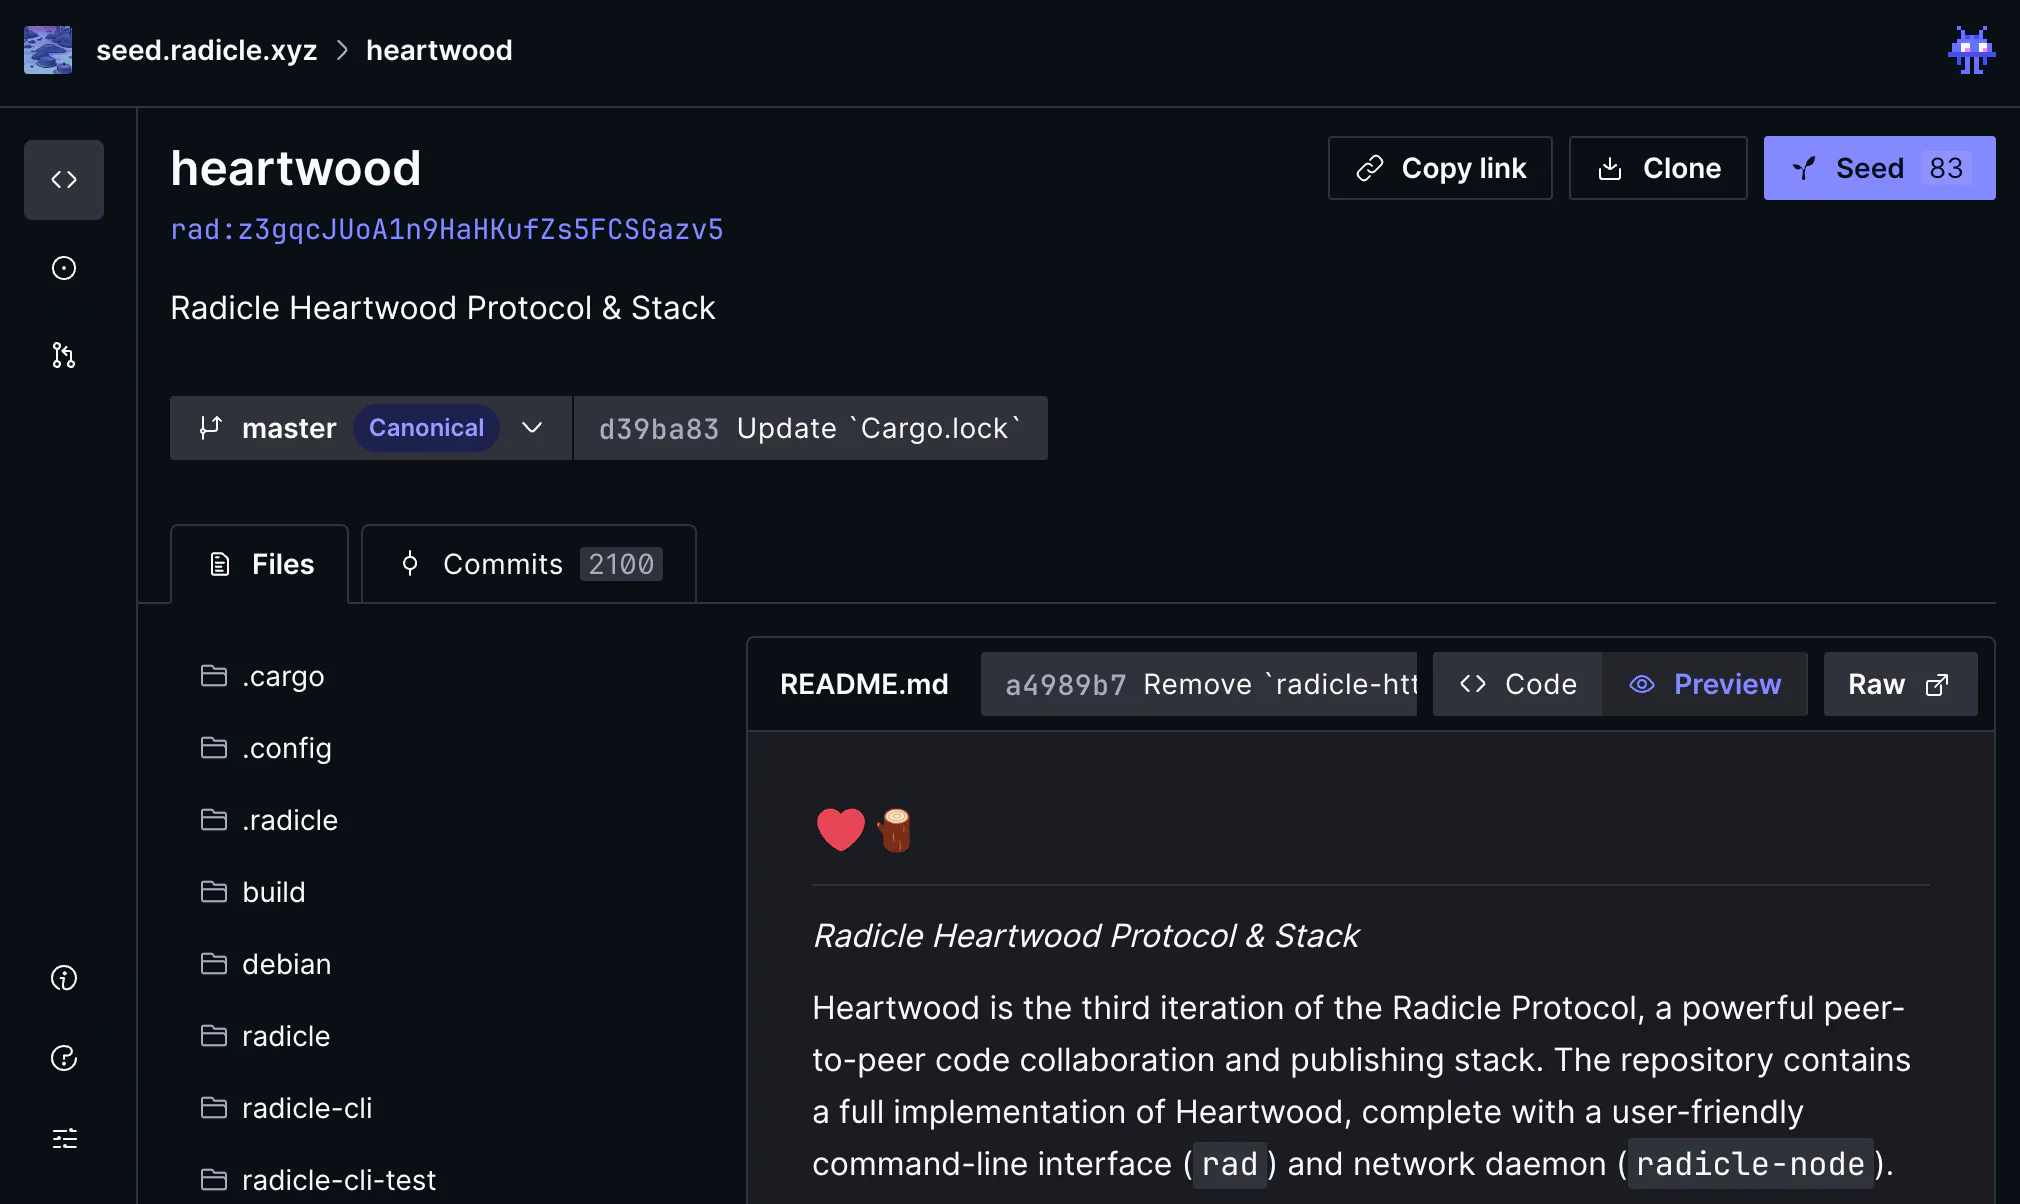Open commit d39ba83 Update Cargo.lock

pyautogui.click(x=811, y=428)
